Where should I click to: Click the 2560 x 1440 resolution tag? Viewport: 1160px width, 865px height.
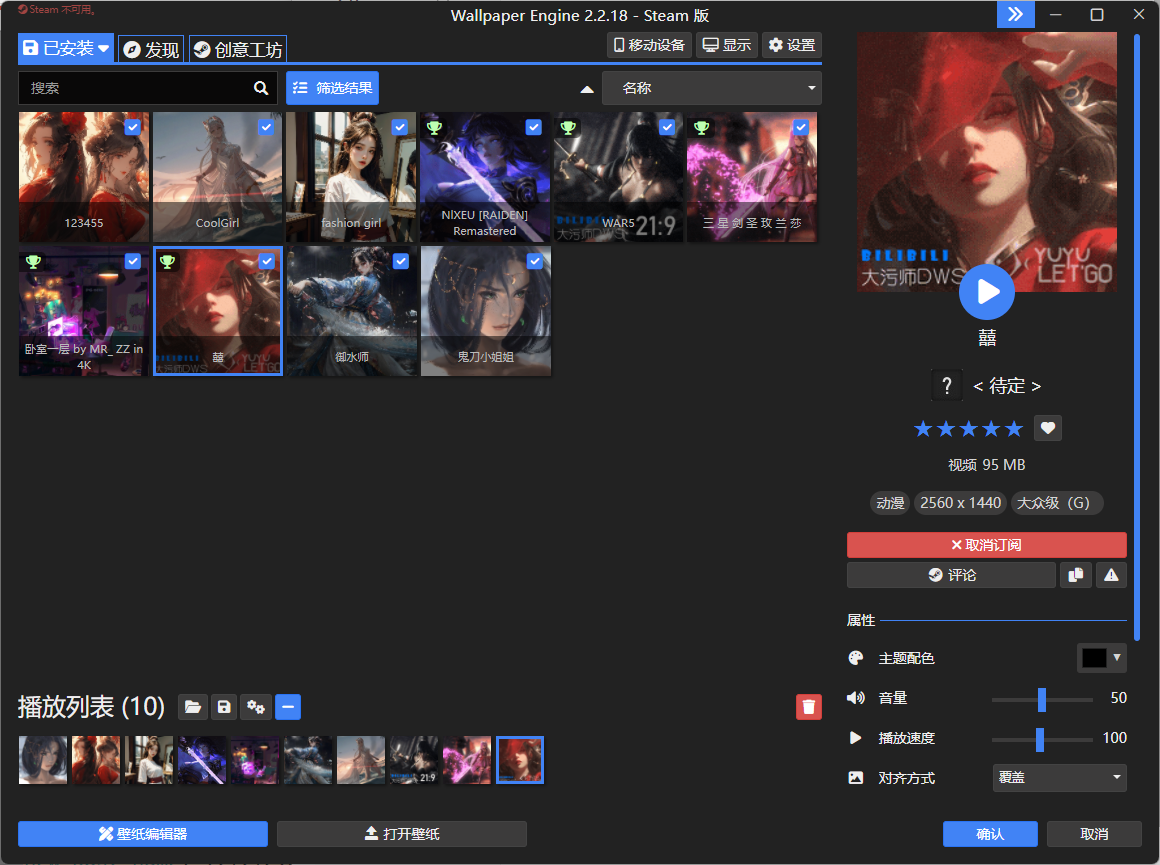coord(960,503)
